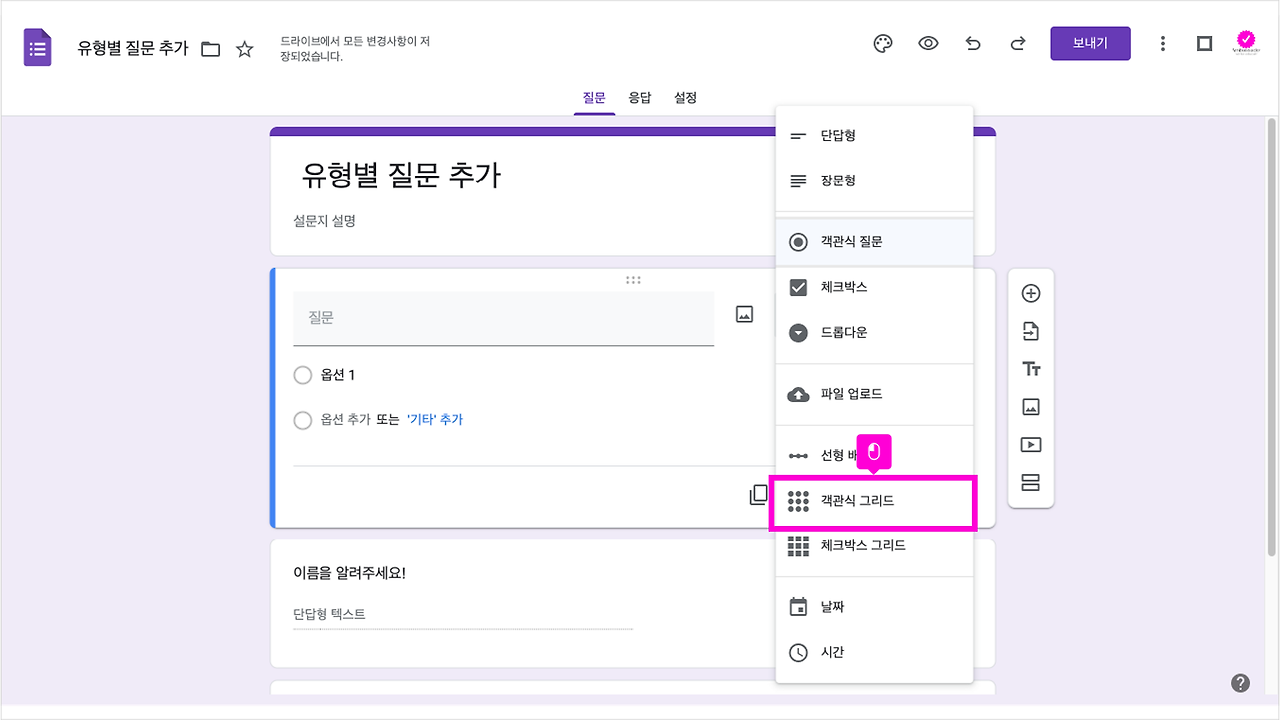Add title and description with Tt icon

click(x=1030, y=368)
